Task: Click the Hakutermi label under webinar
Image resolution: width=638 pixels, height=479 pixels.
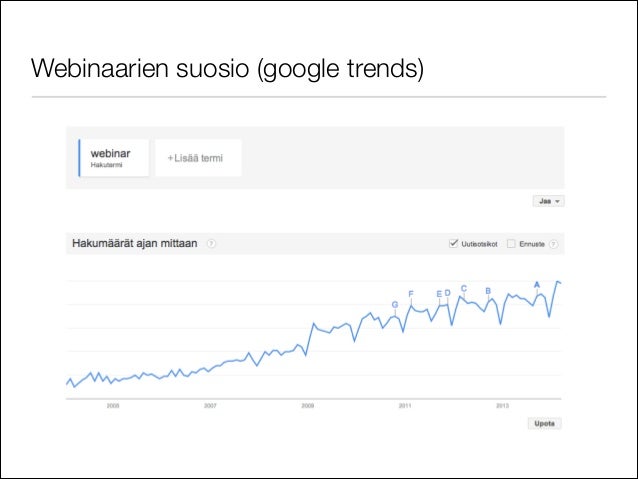Action: pyautogui.click(x=106, y=165)
